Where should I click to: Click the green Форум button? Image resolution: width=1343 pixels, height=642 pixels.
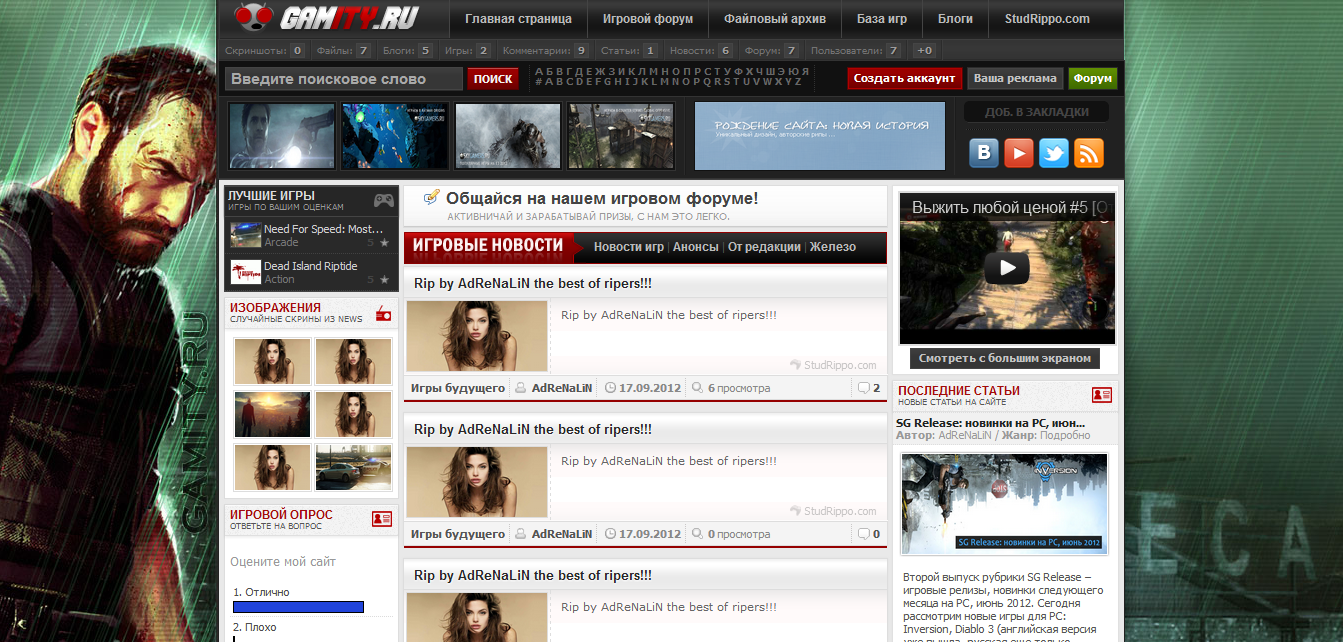click(x=1093, y=79)
